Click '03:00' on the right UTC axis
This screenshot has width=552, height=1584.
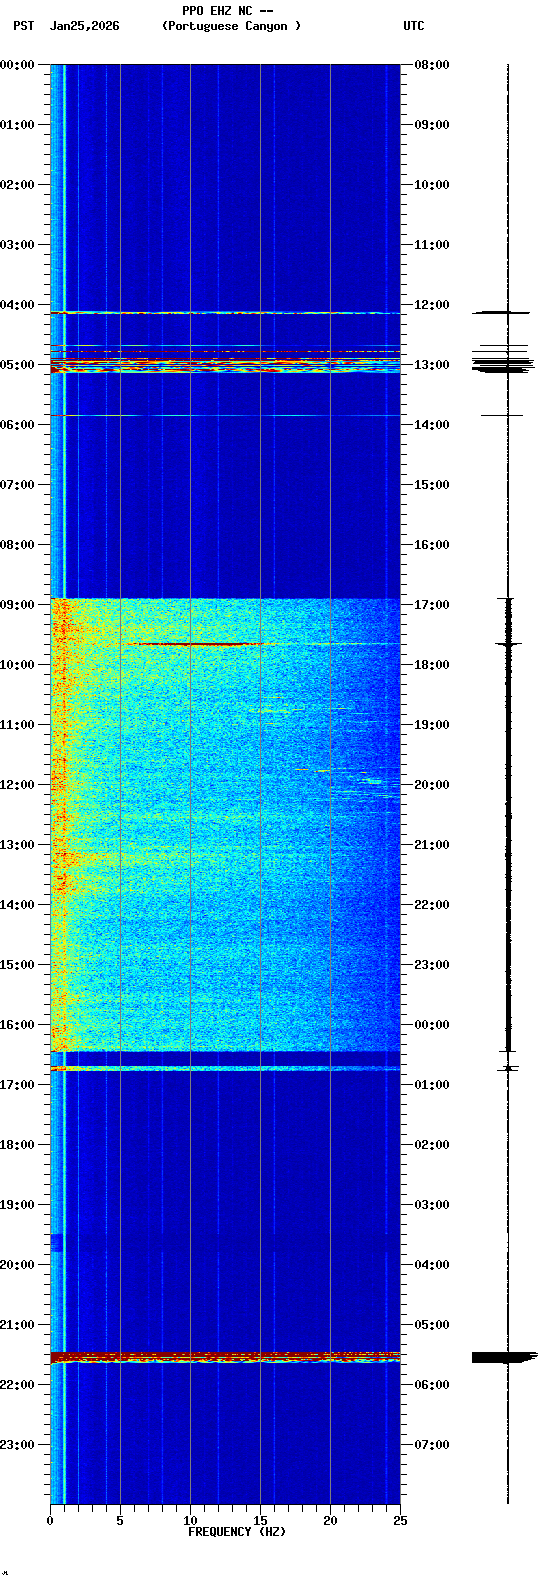click(x=431, y=1205)
